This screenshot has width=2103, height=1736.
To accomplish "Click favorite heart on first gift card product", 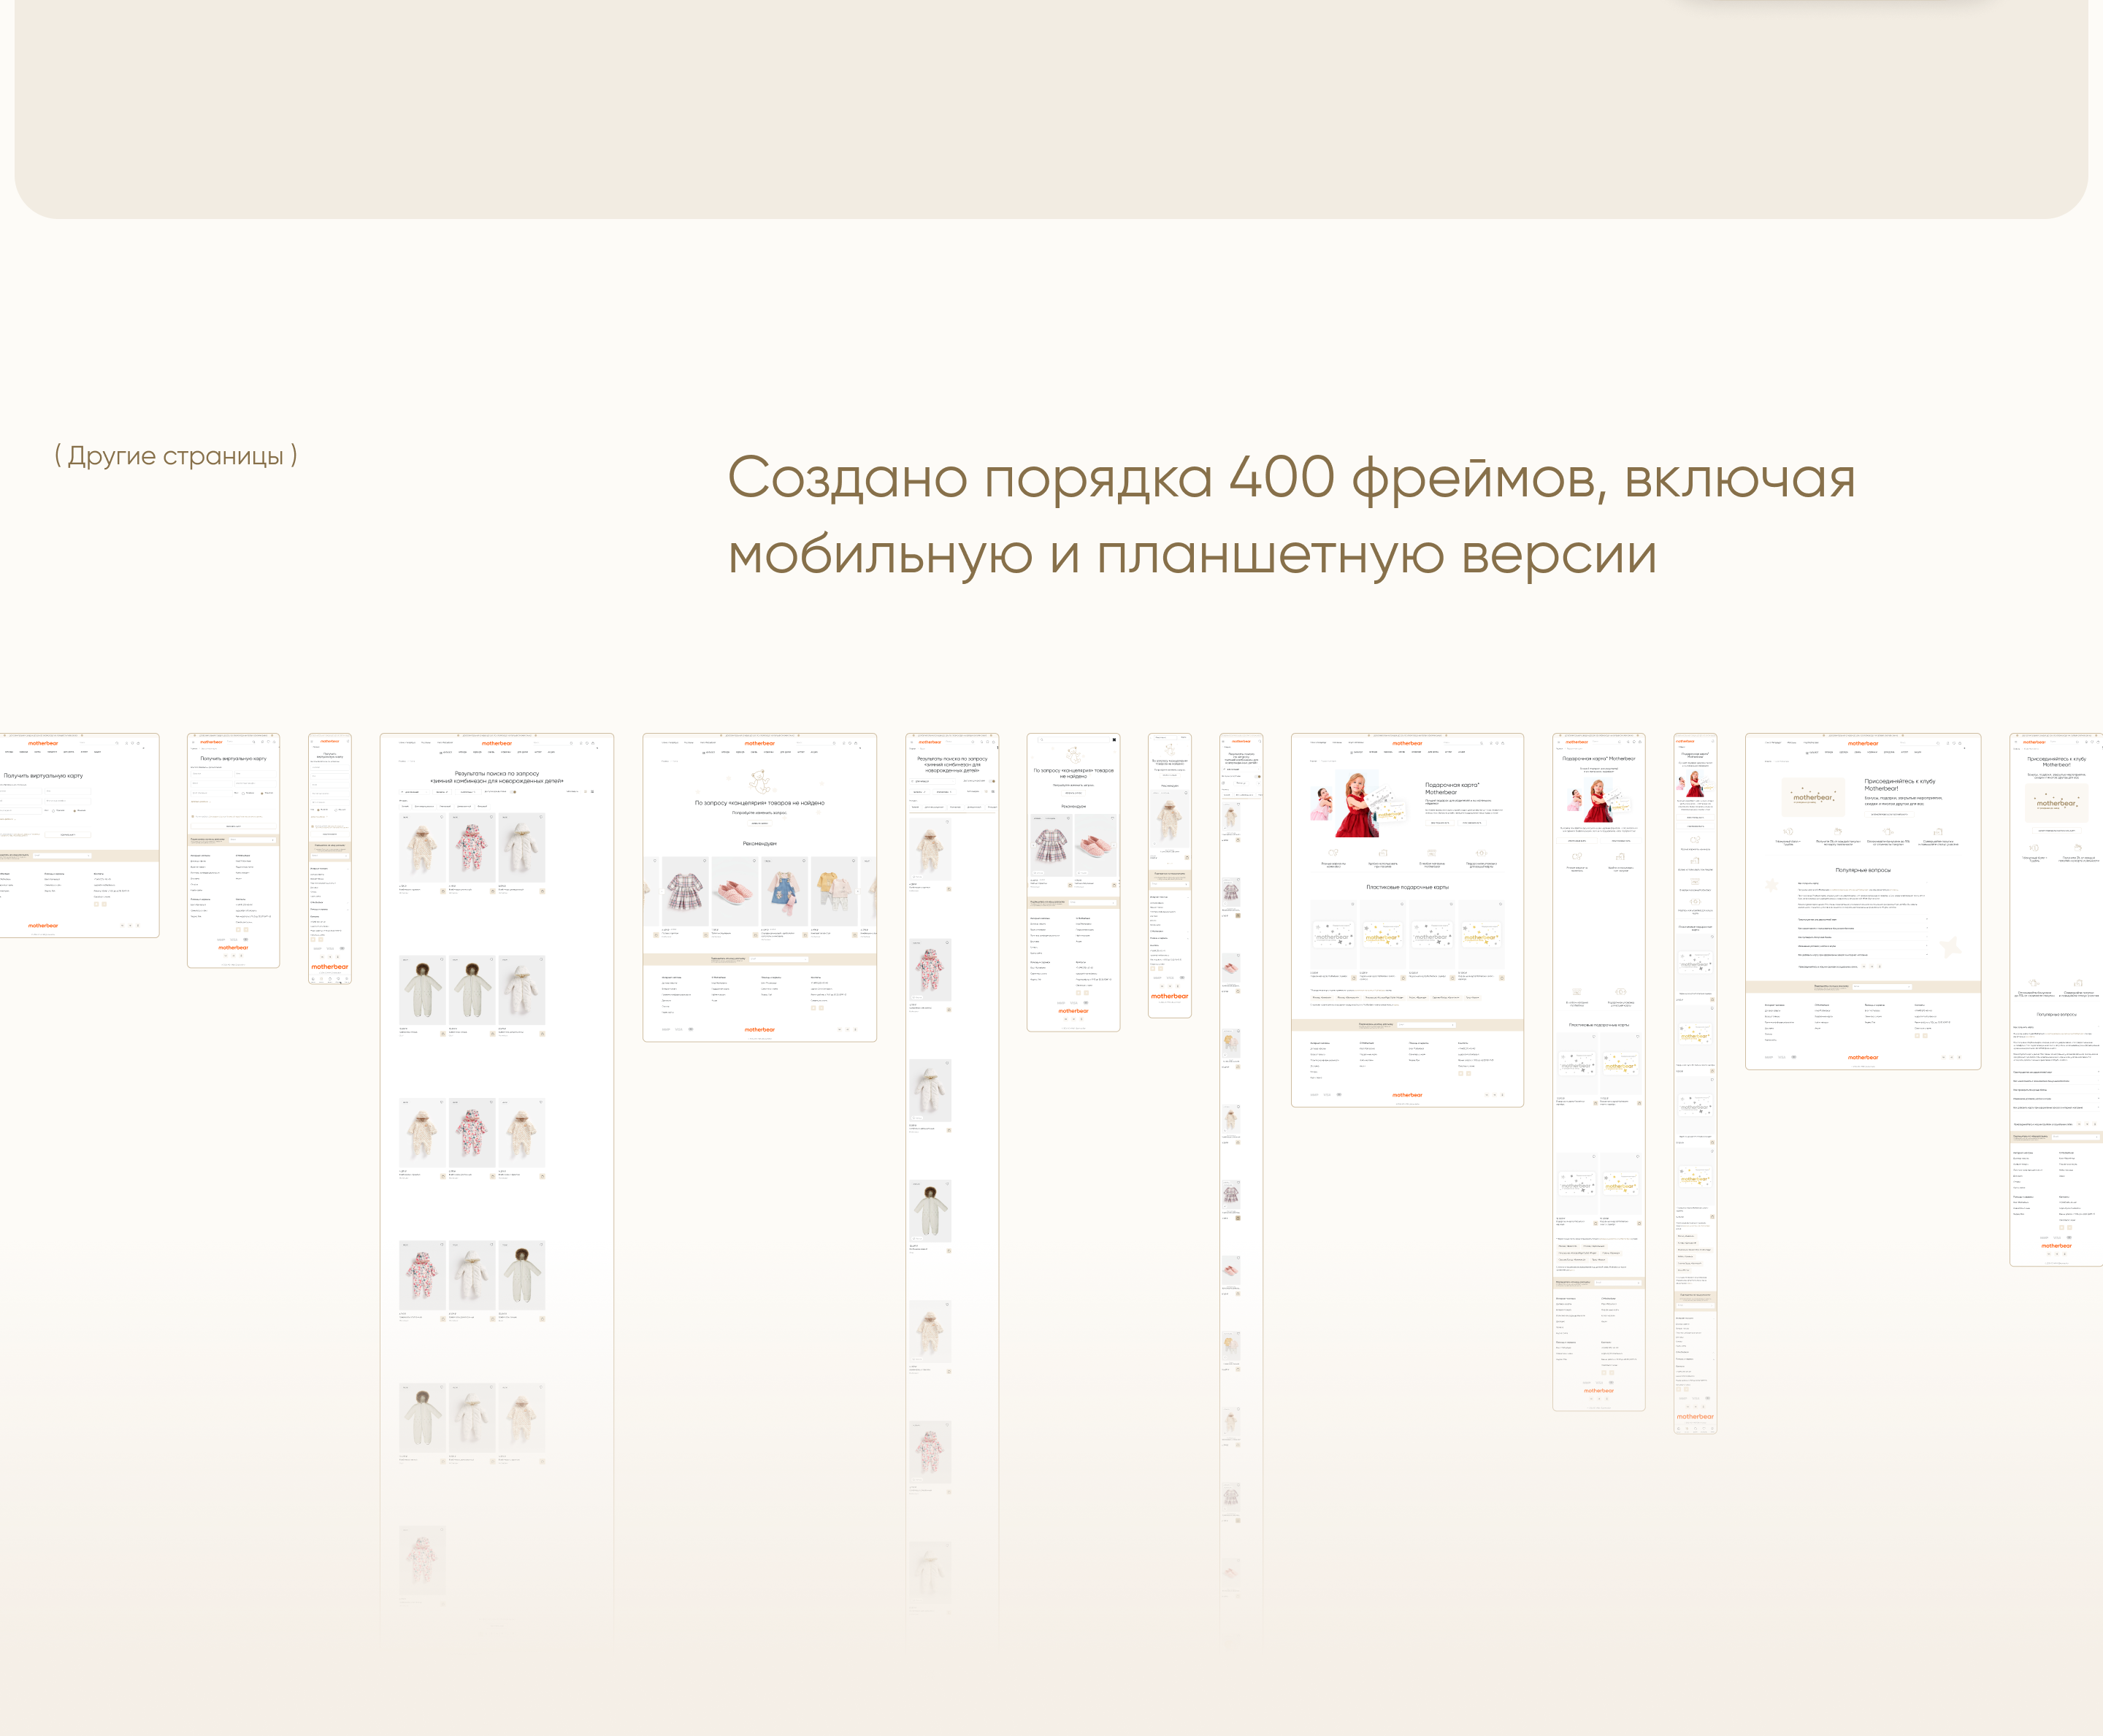I will tap(1353, 904).
